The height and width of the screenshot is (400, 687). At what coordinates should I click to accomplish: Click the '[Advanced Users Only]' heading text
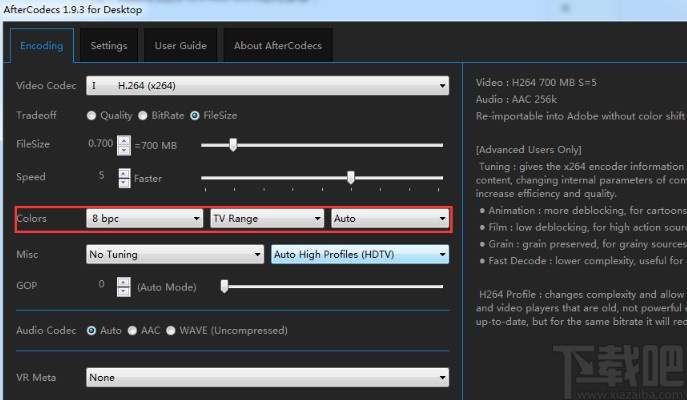pyautogui.click(x=528, y=150)
